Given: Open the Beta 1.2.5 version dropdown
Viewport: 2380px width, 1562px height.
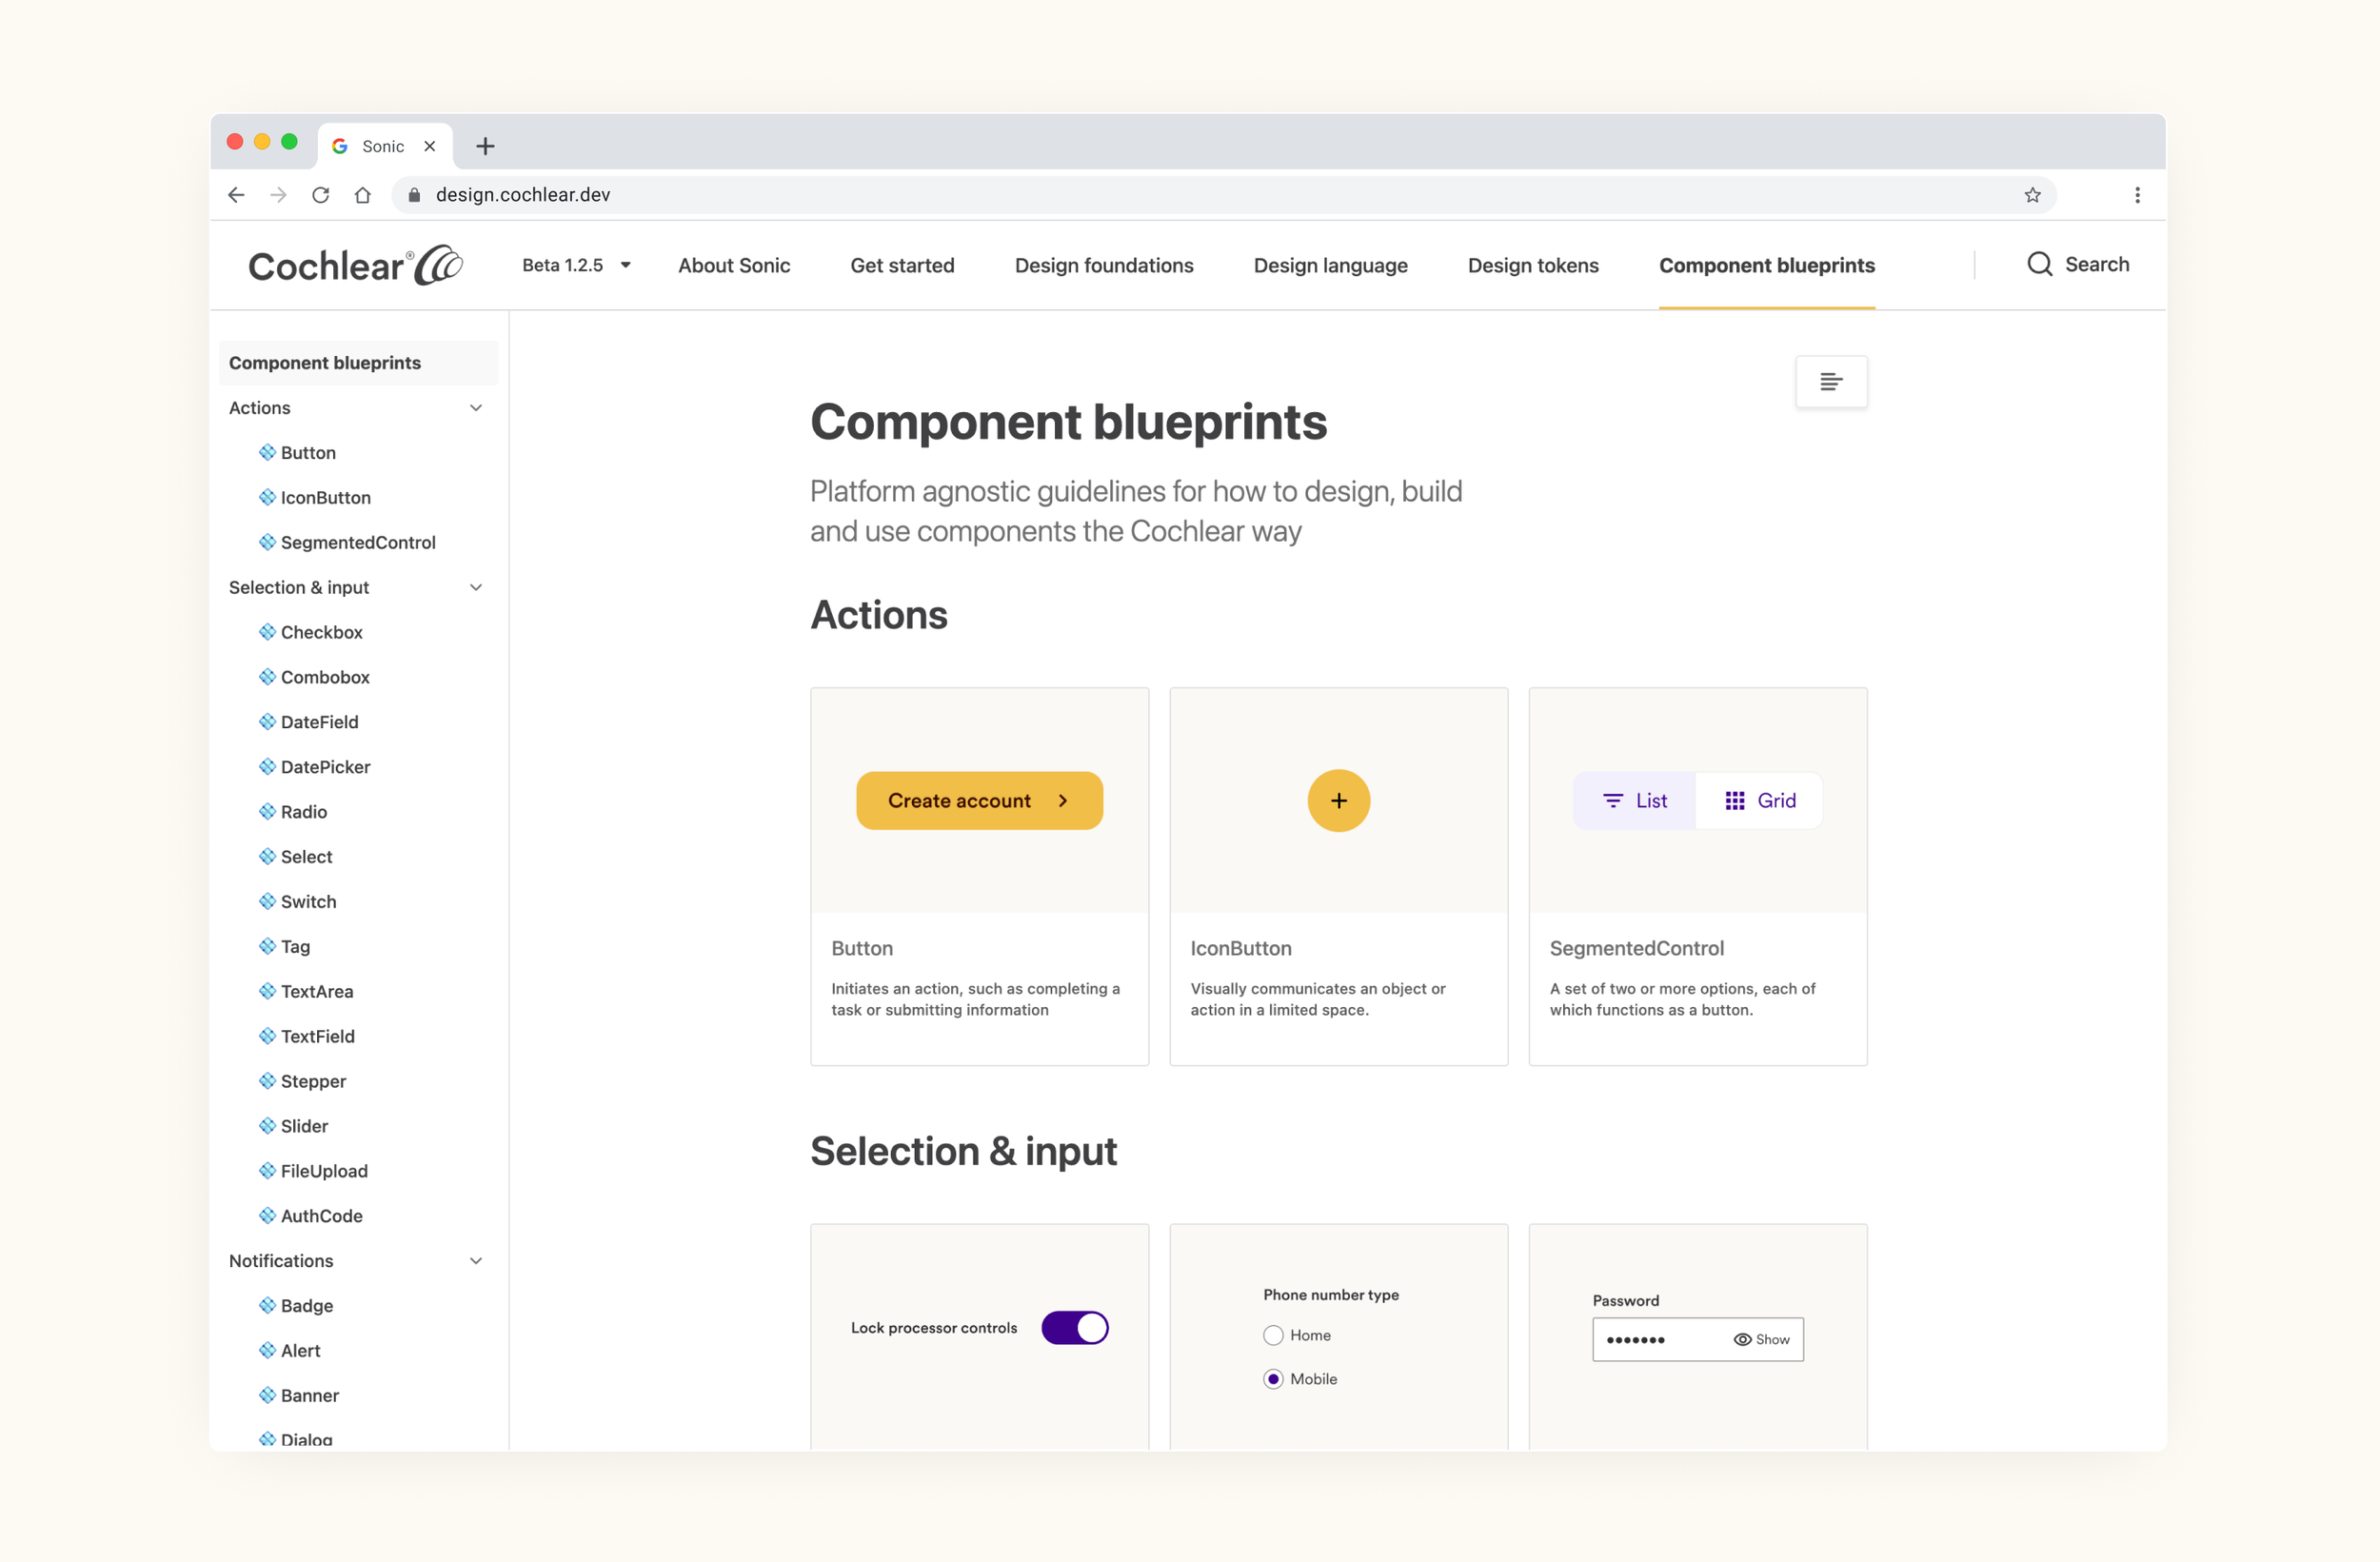Looking at the screenshot, I should [x=575, y=264].
